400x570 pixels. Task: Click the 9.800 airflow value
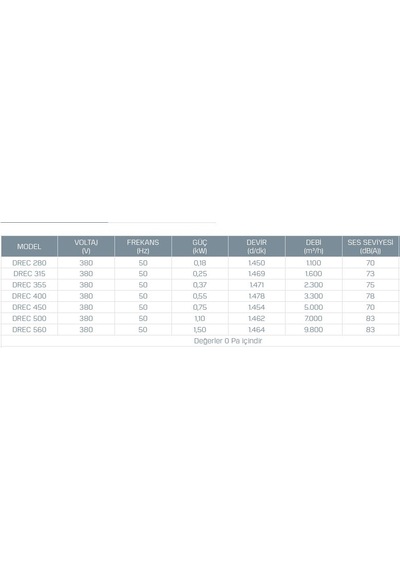313,330
